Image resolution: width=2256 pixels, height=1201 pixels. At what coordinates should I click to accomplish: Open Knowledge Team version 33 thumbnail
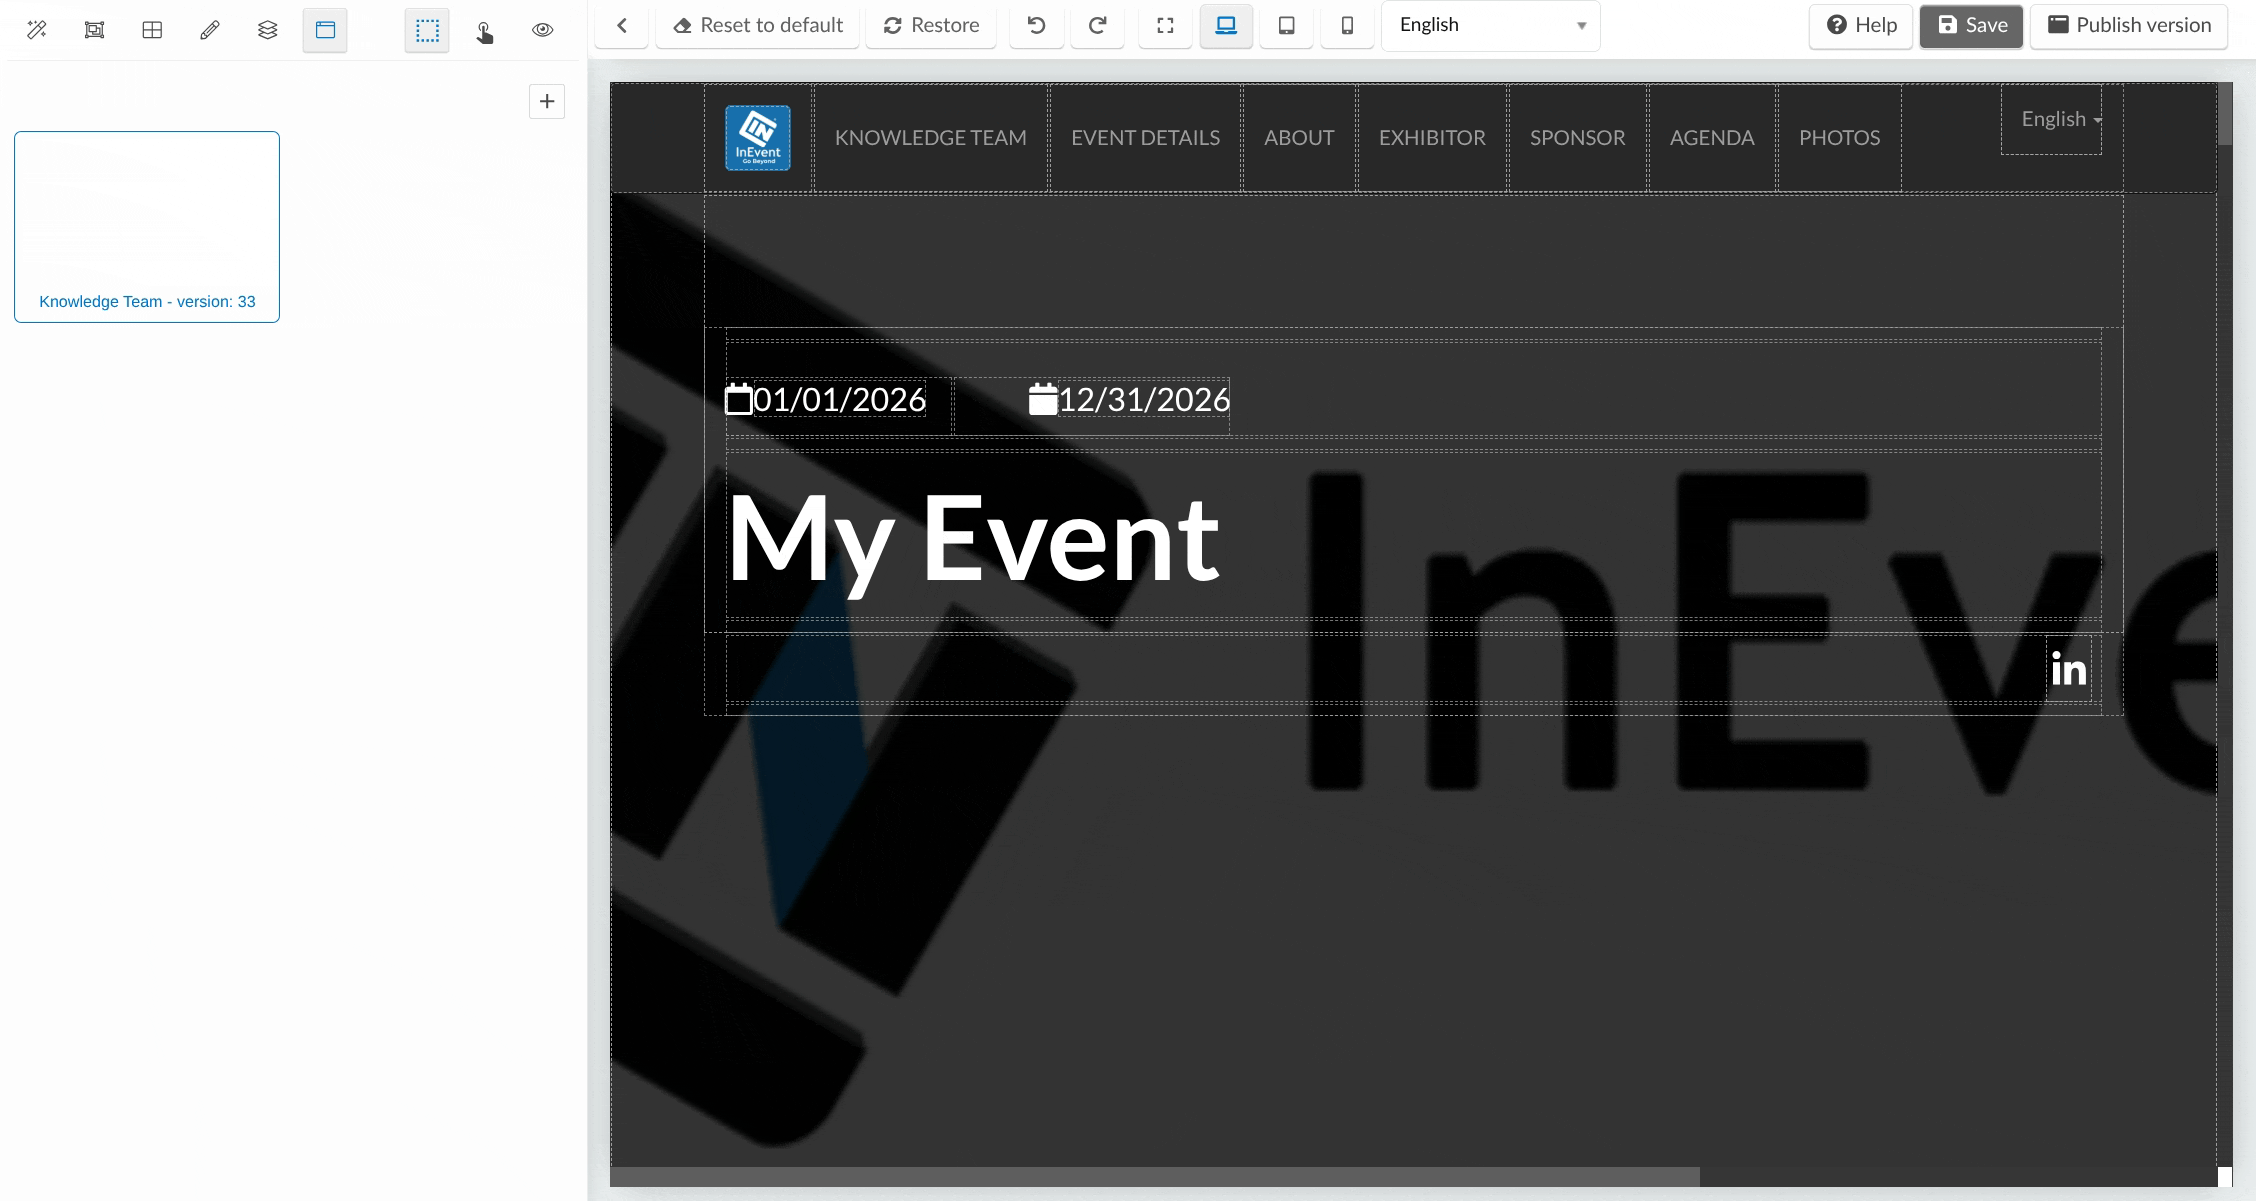pos(147,227)
